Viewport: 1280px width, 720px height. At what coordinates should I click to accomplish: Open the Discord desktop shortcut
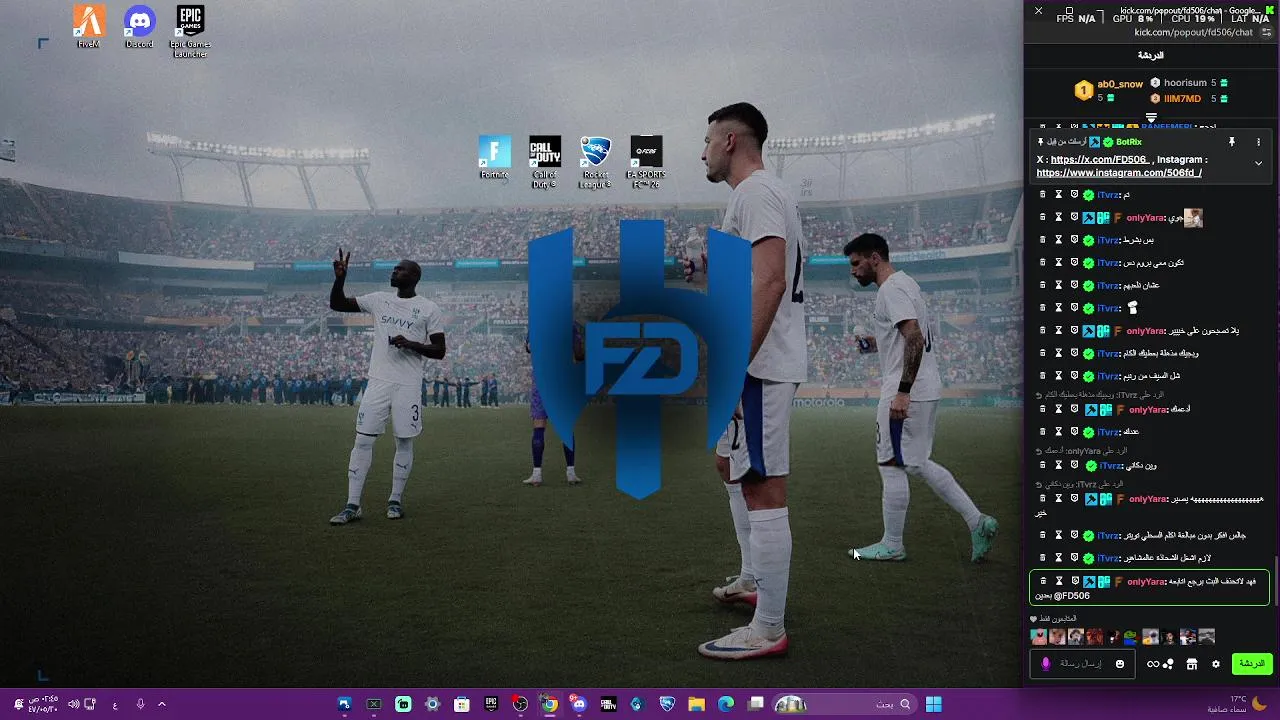(140, 27)
